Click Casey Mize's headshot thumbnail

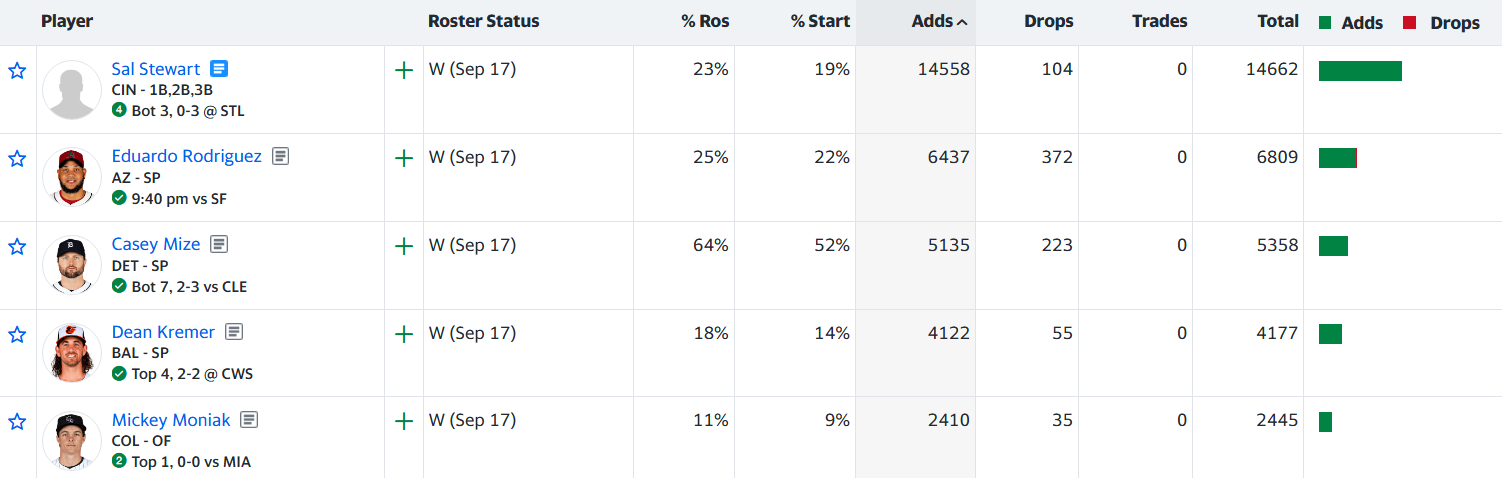(x=72, y=265)
